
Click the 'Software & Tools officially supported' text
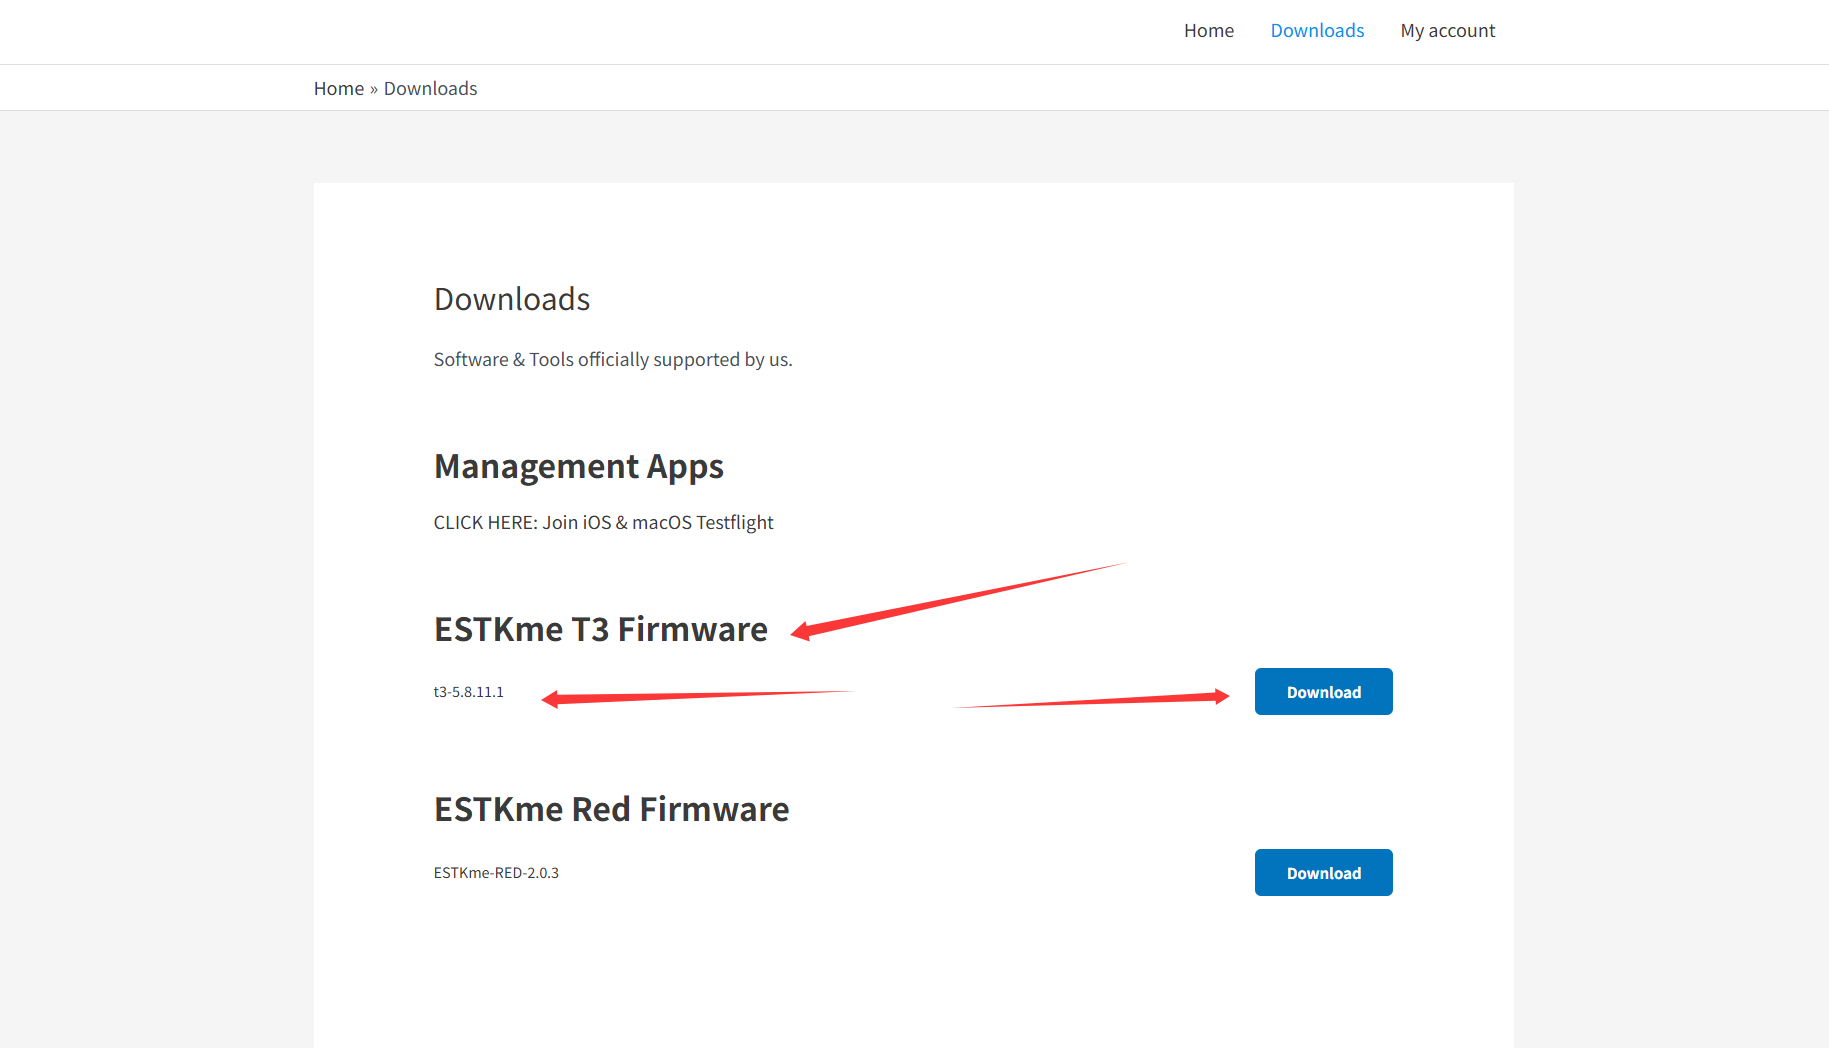(x=612, y=359)
